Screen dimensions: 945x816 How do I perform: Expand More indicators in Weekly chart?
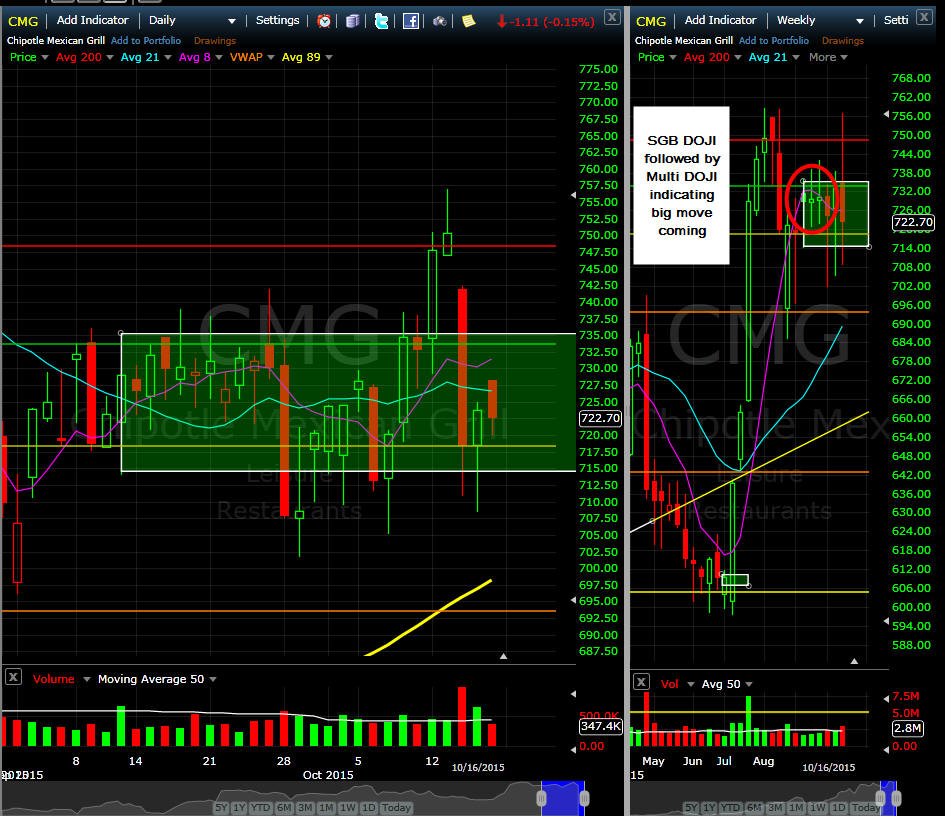844,57
